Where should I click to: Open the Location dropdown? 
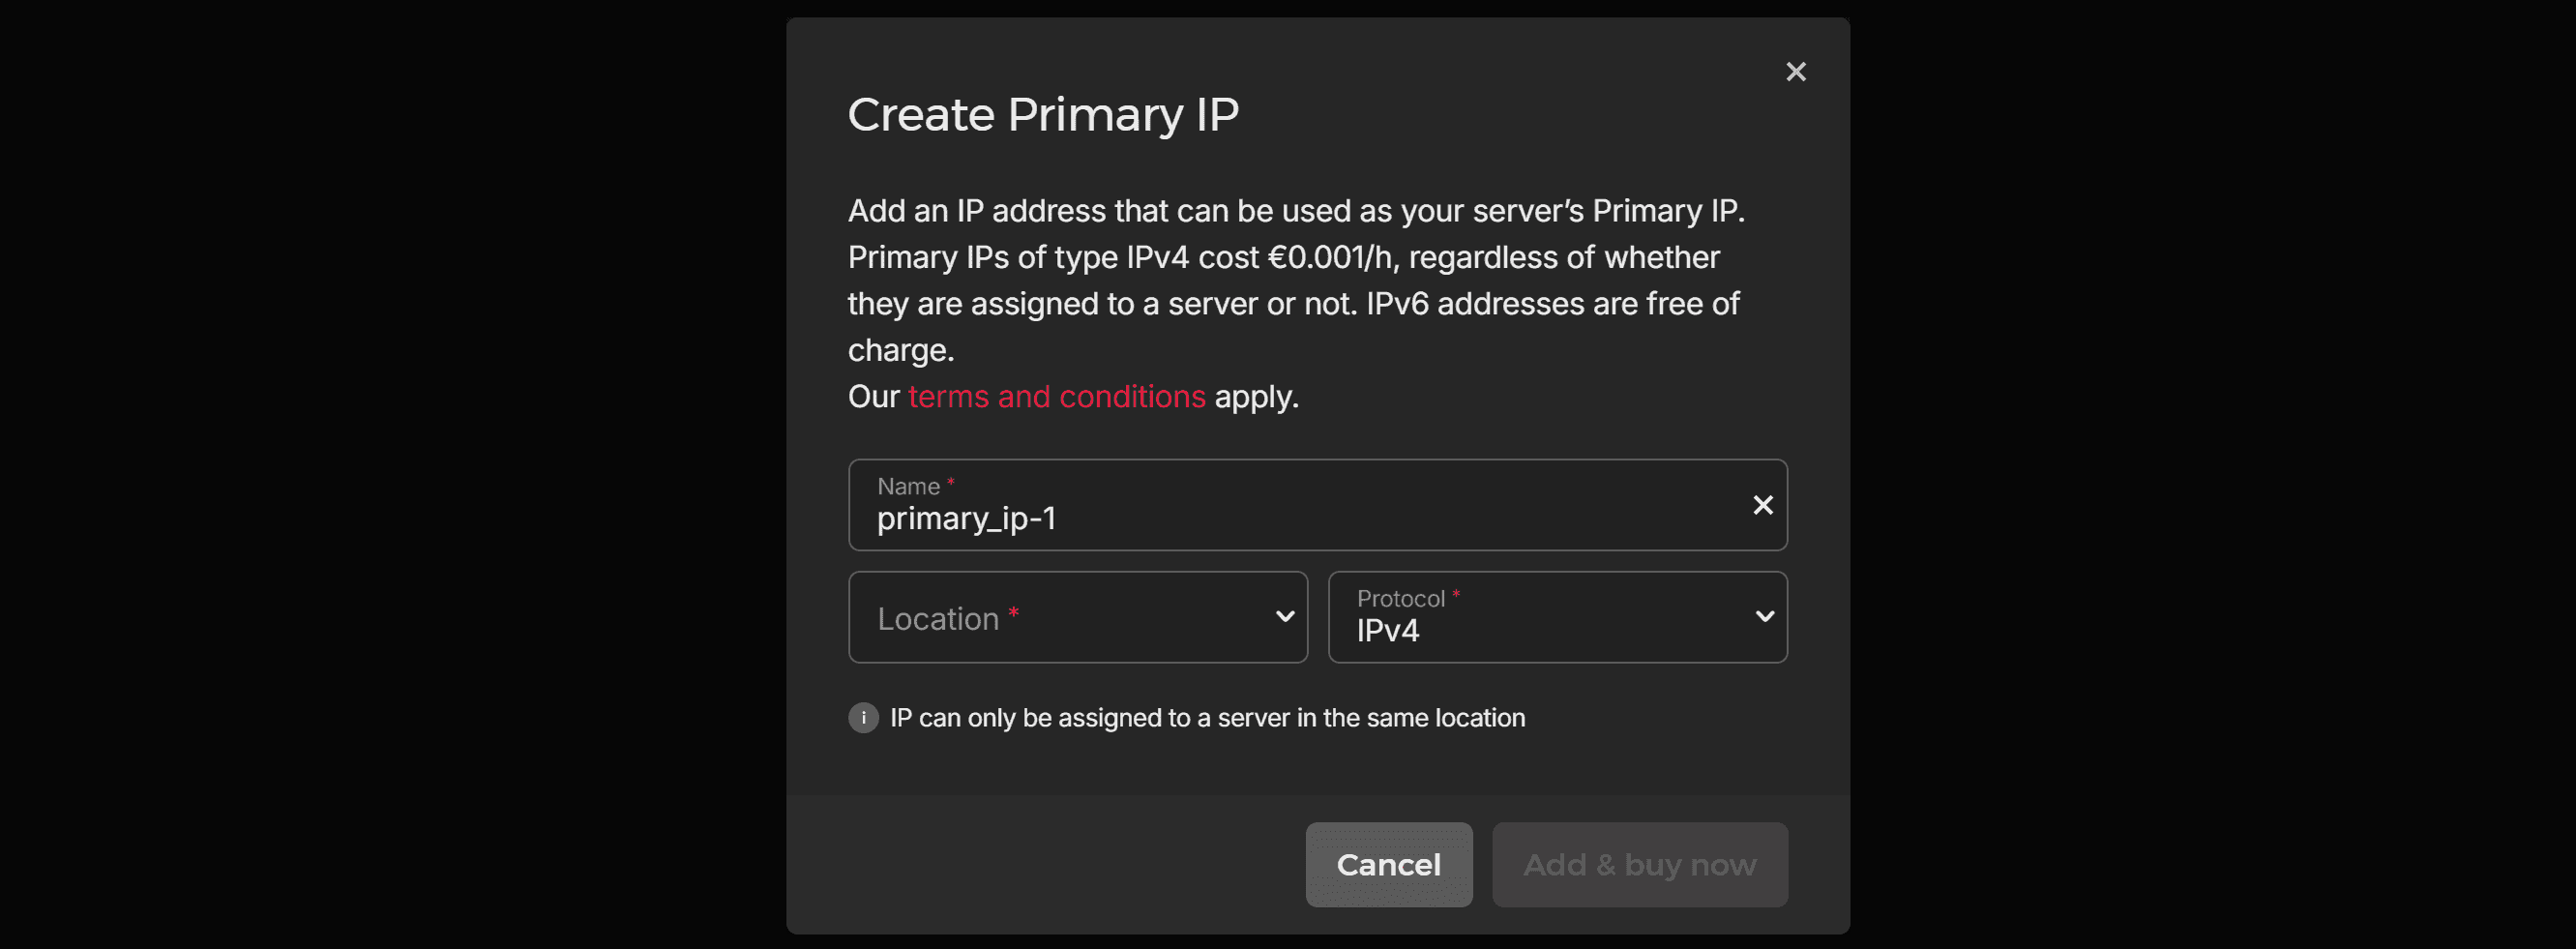1078,617
